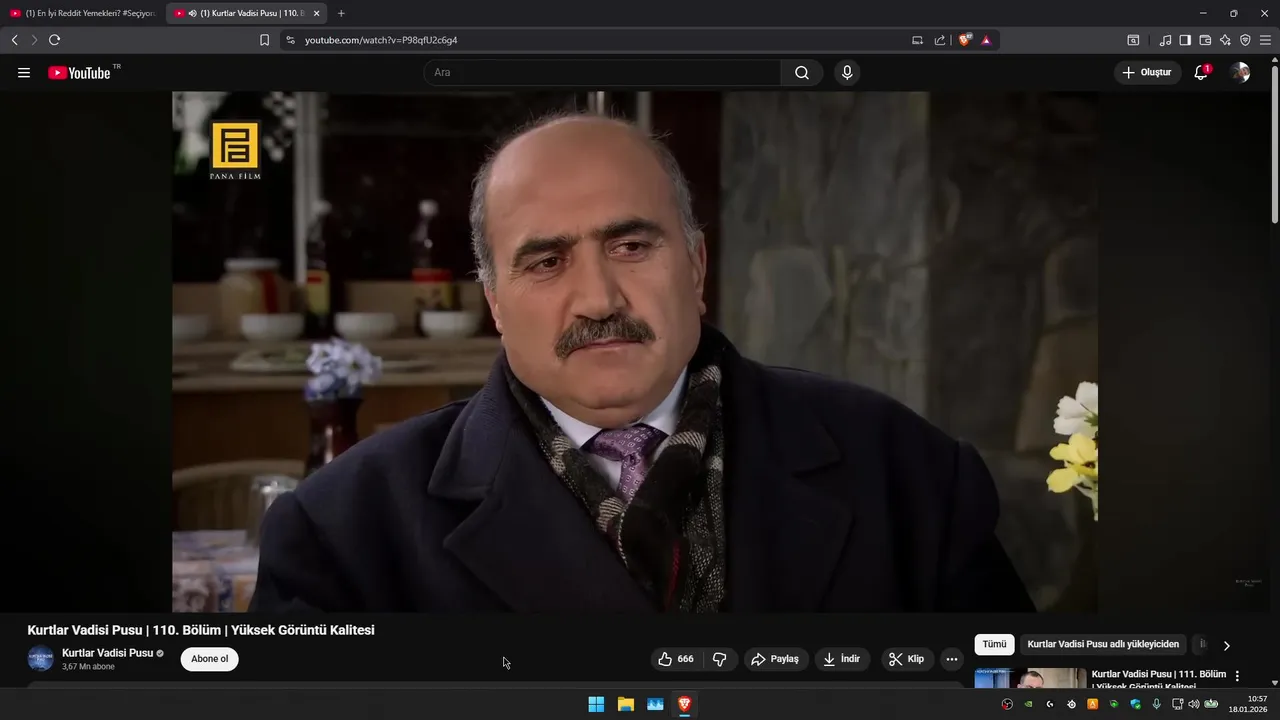The image size is (1280, 720).
Task: Like the video with thumbs up
Action: pyautogui.click(x=676, y=659)
